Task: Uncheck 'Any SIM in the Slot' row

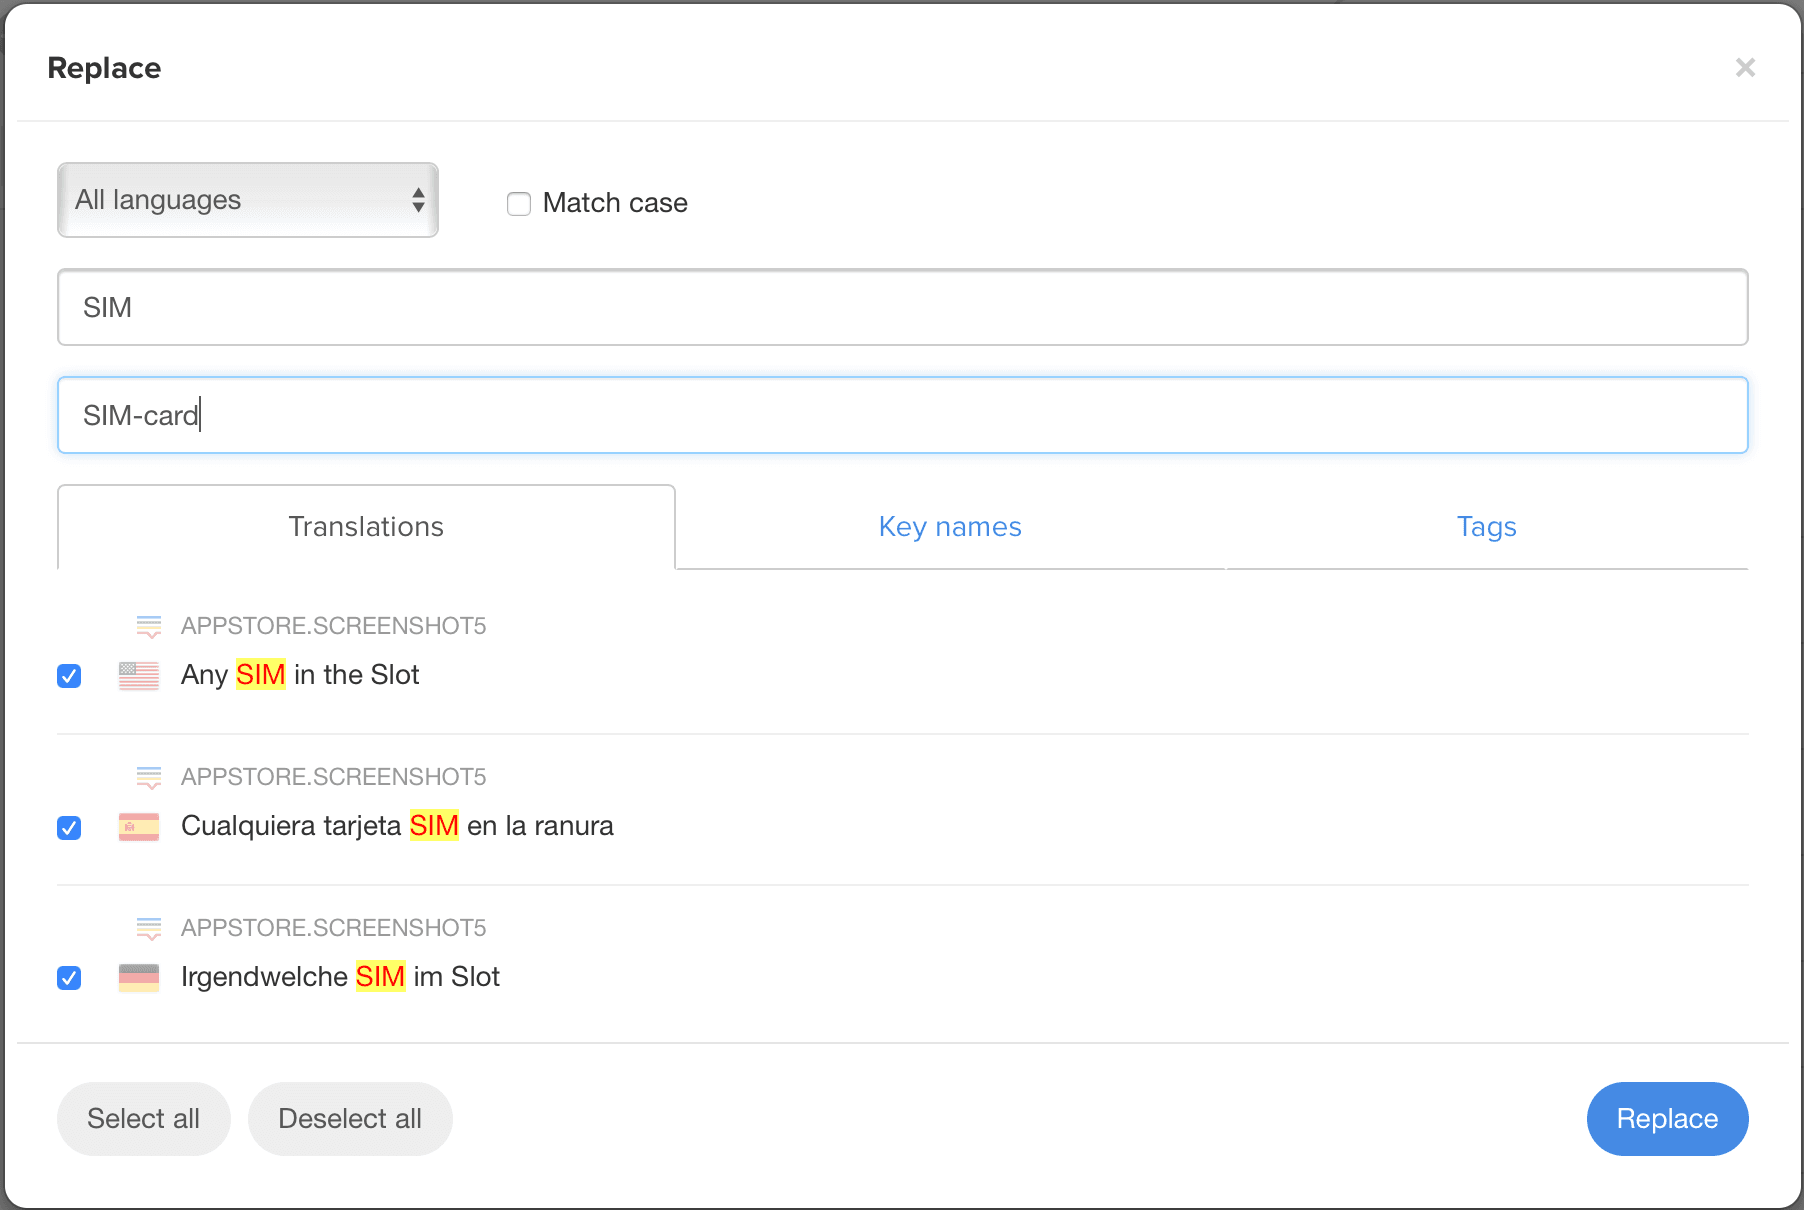Action: (69, 676)
